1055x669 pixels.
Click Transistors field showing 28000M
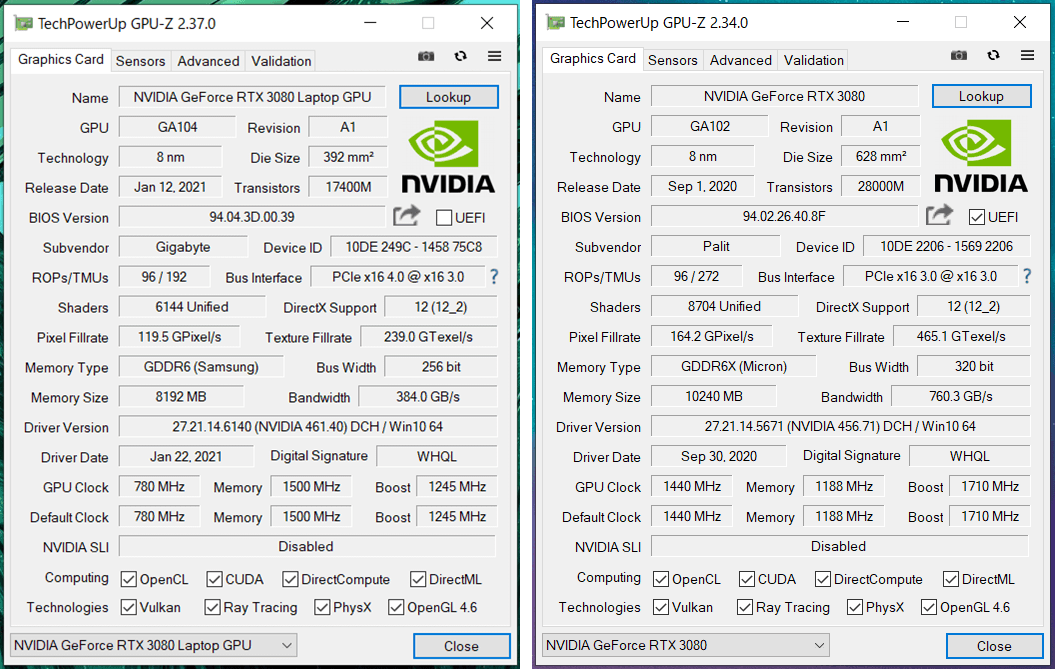[x=881, y=186]
